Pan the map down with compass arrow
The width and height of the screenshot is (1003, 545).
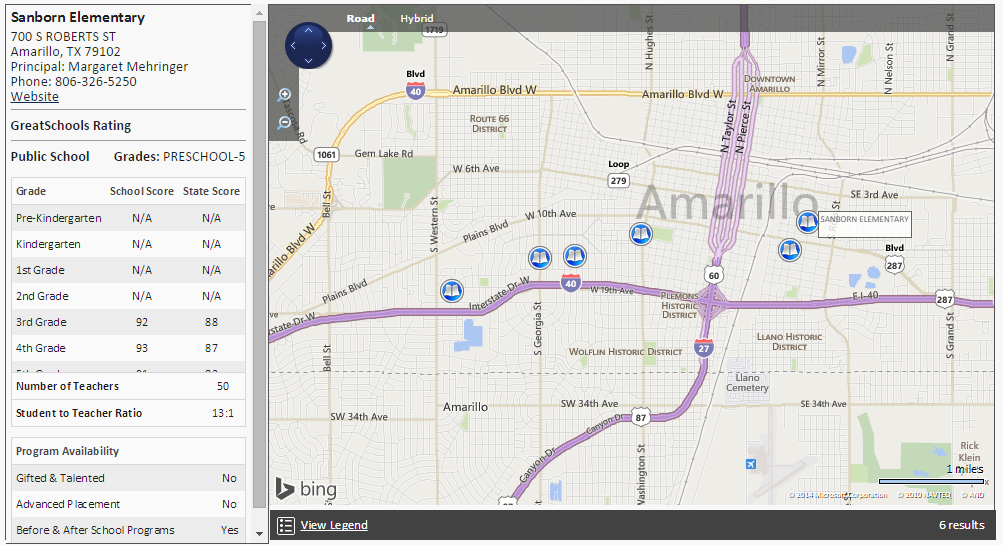click(x=308, y=61)
